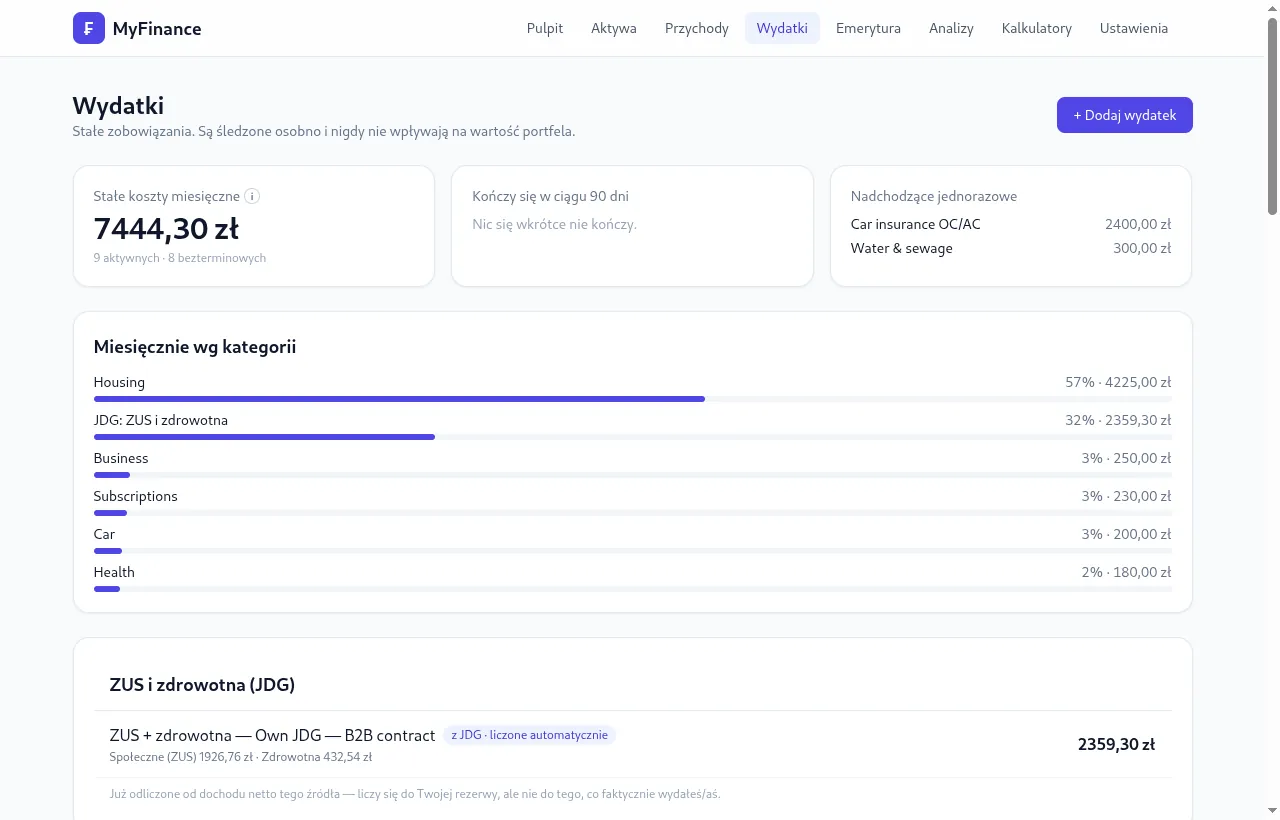Switch to the Przychody tab

(x=697, y=28)
